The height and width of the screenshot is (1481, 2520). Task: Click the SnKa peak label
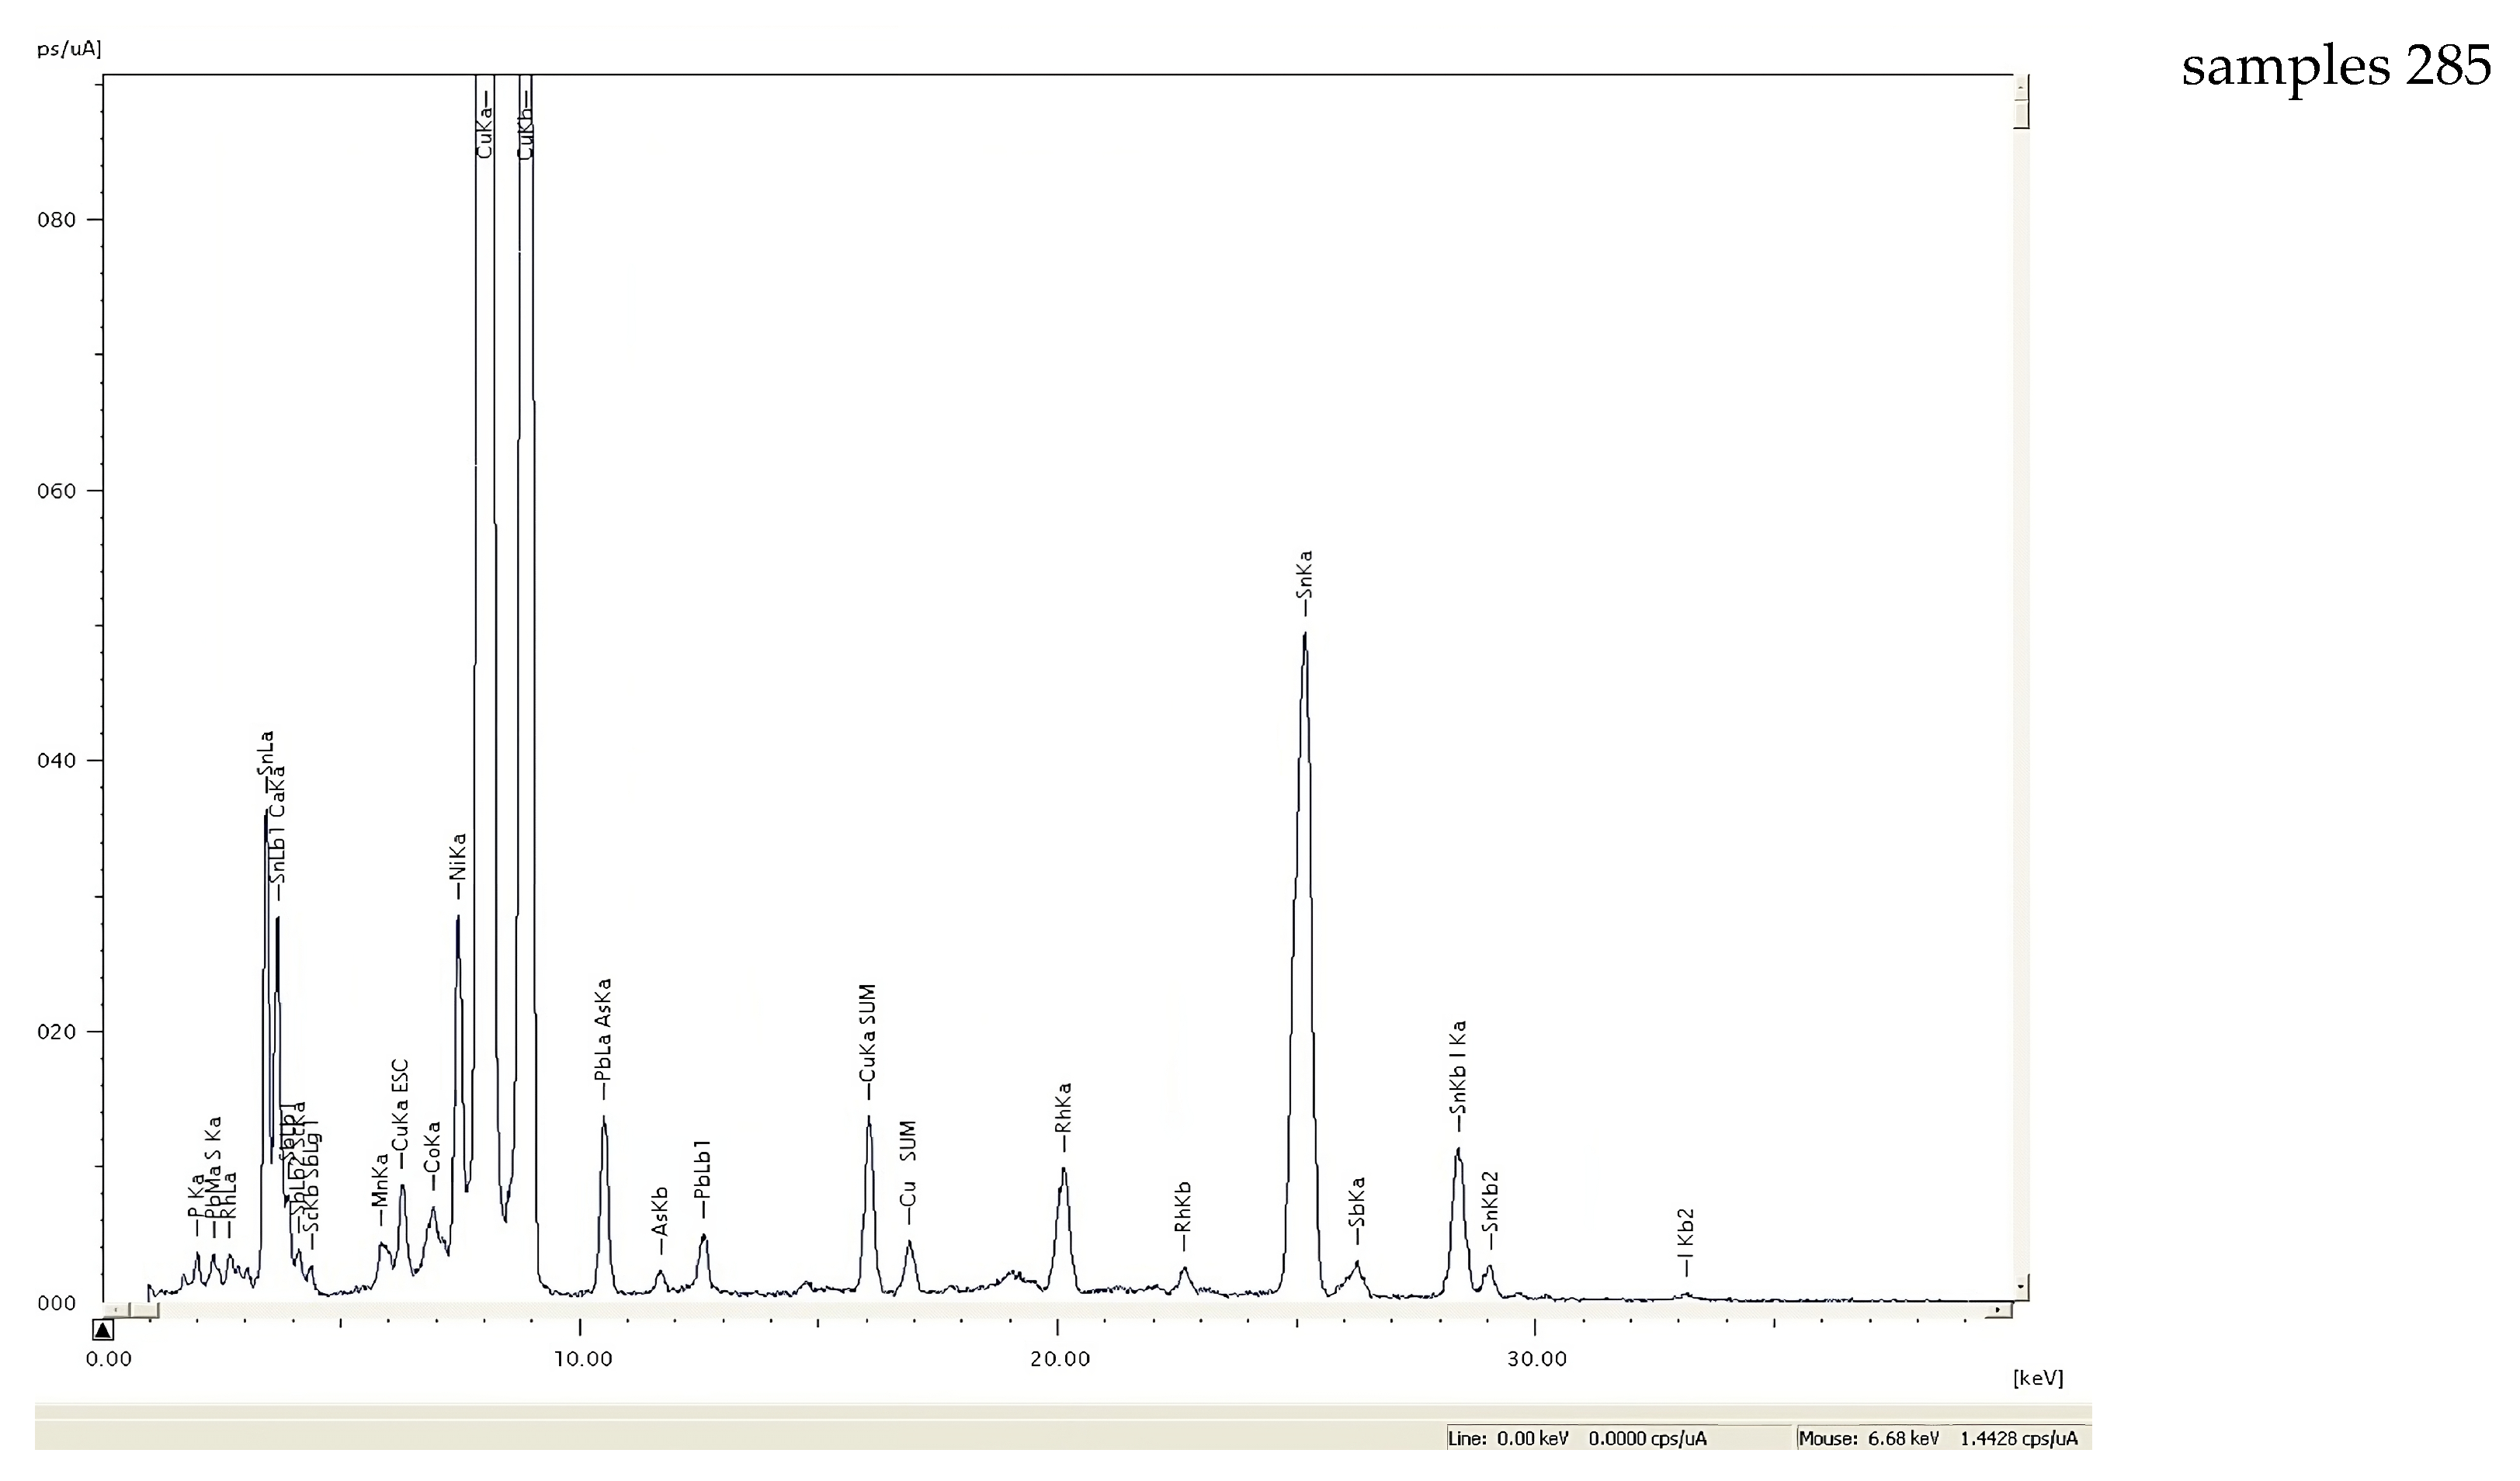click(x=1304, y=575)
